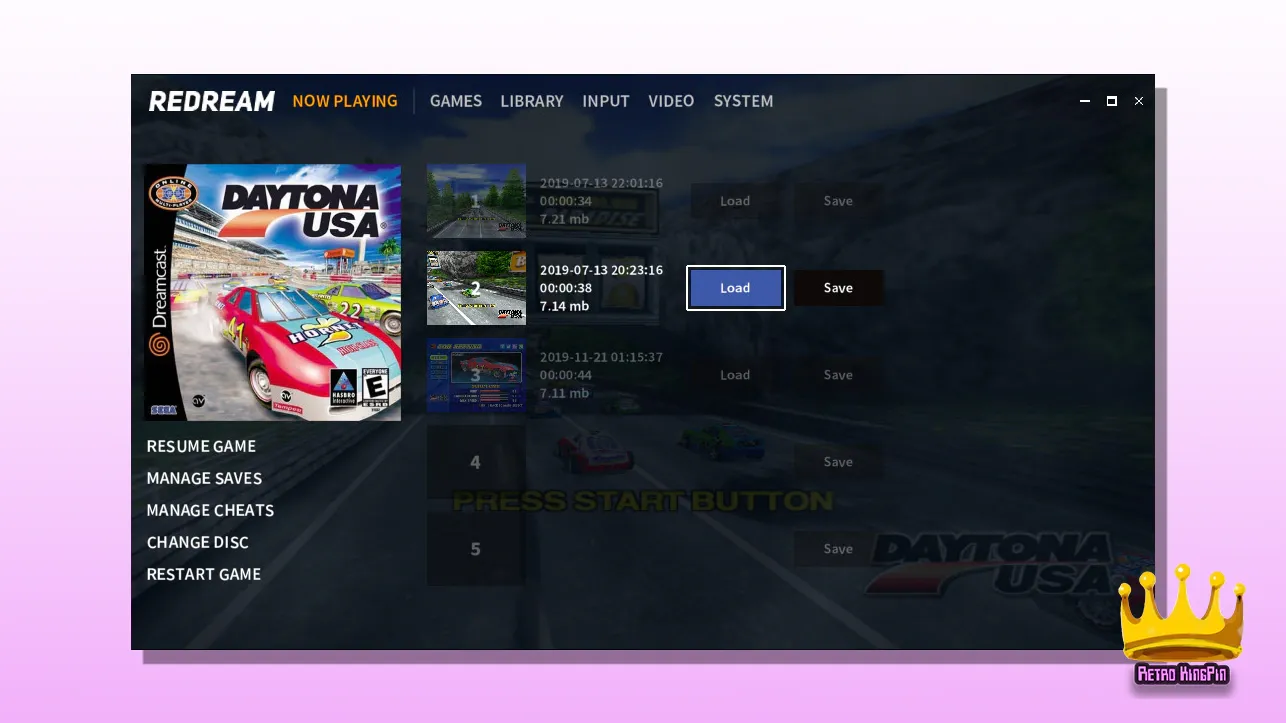The image size is (1286, 723).
Task: Choose CHANGE DISC
Action: coord(197,542)
